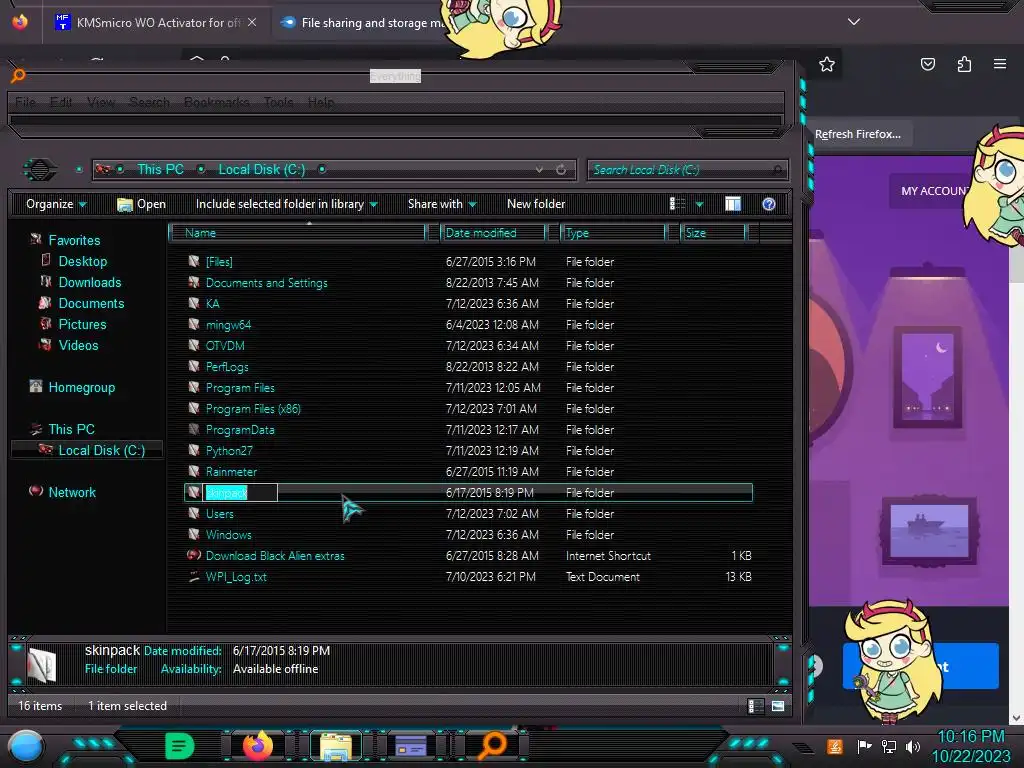Click the volume tray icon
Screen dimensions: 1024x768
tap(913, 746)
